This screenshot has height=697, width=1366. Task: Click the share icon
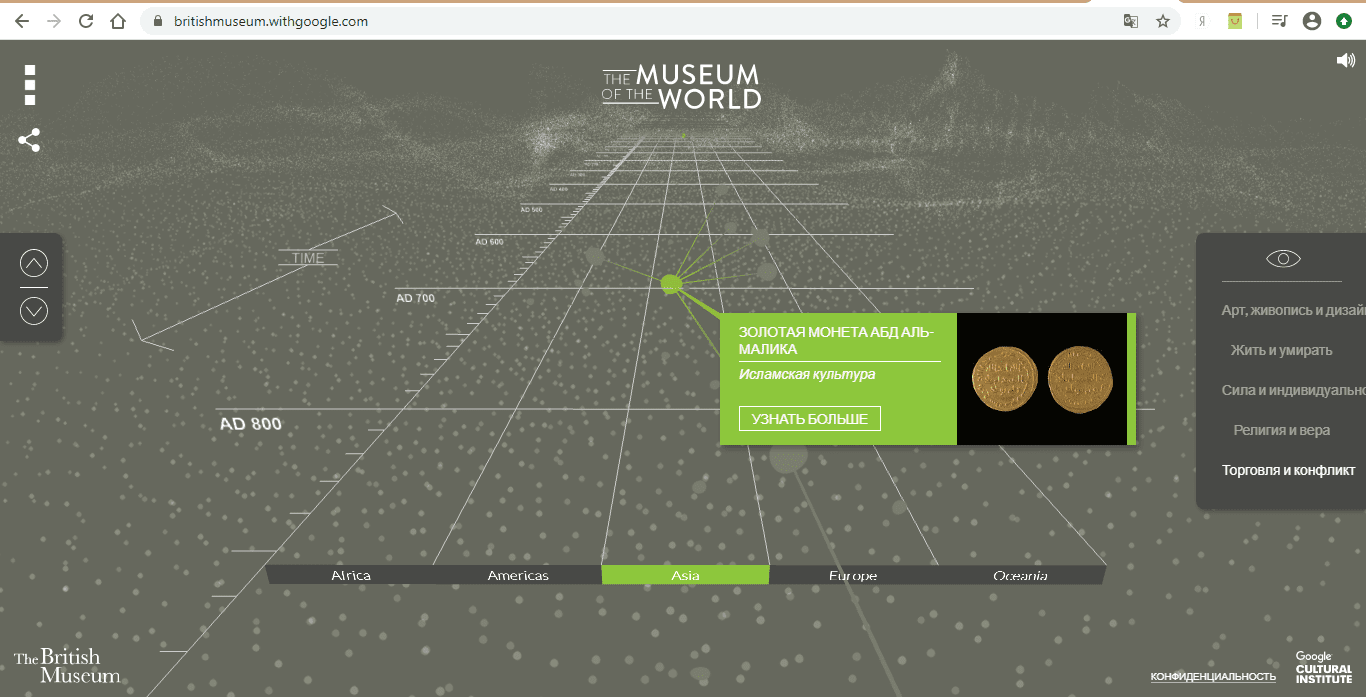click(29, 141)
